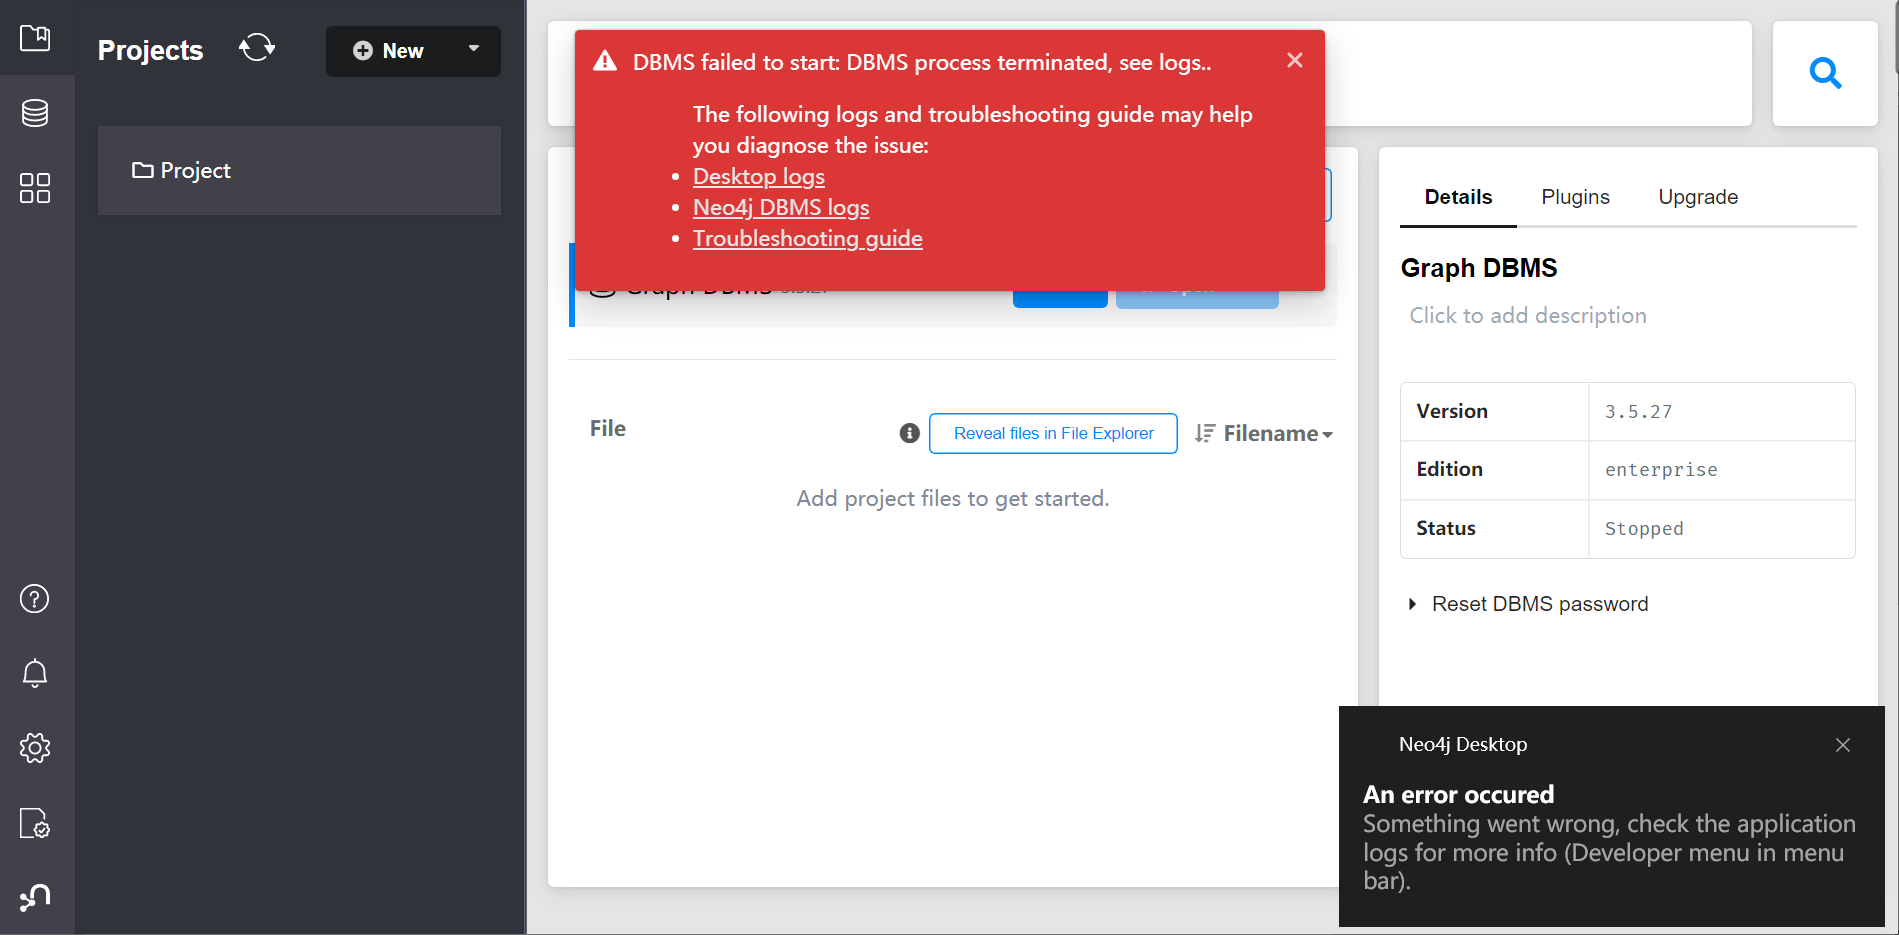This screenshot has height=935, width=1899.
Task: Click 'Add project files to get started.' text
Action: point(953,498)
